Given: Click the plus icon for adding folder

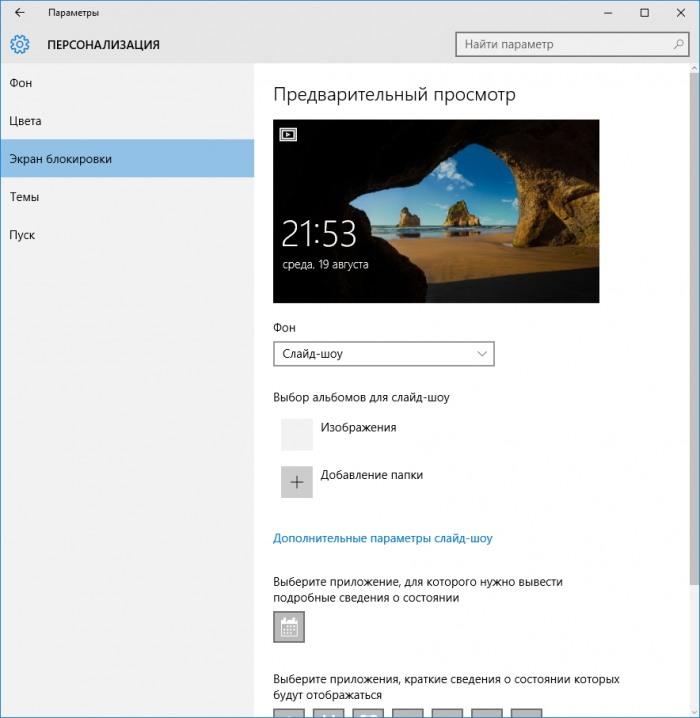Looking at the screenshot, I should pyautogui.click(x=297, y=482).
